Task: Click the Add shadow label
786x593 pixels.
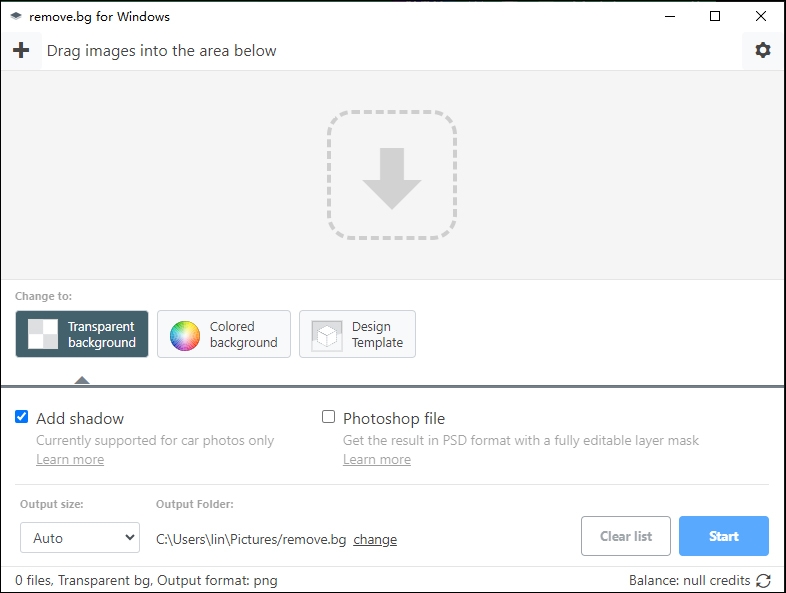Action: 80,419
